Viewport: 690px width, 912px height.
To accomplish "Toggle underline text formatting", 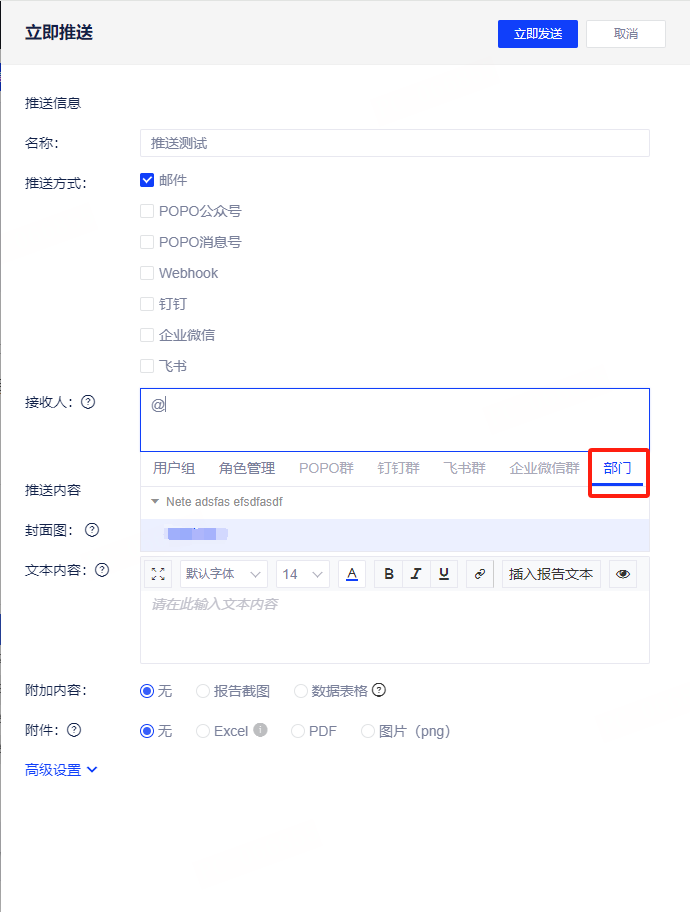I will click(x=442, y=574).
